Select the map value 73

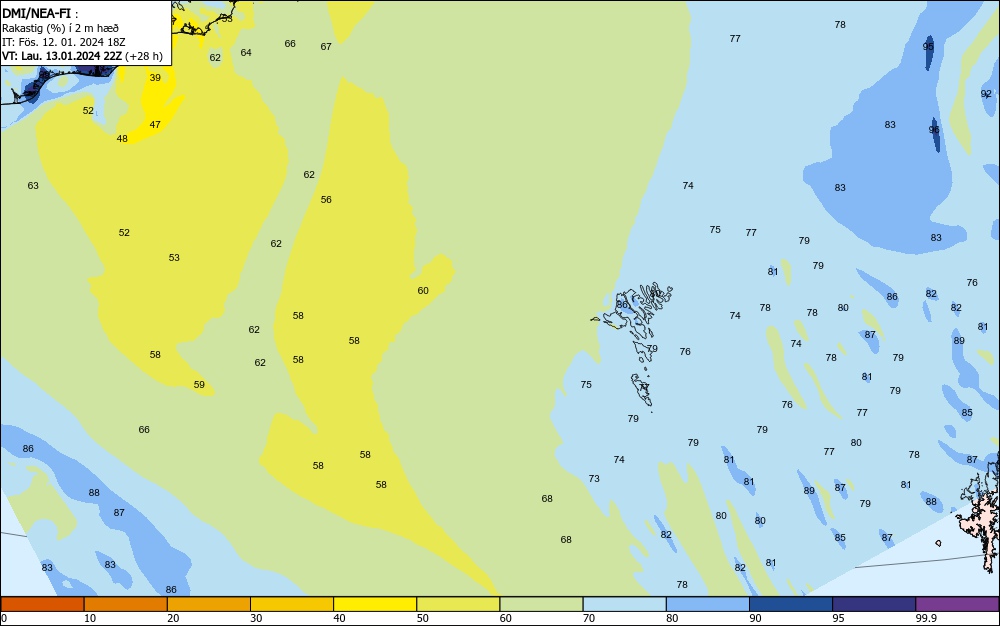tap(594, 479)
